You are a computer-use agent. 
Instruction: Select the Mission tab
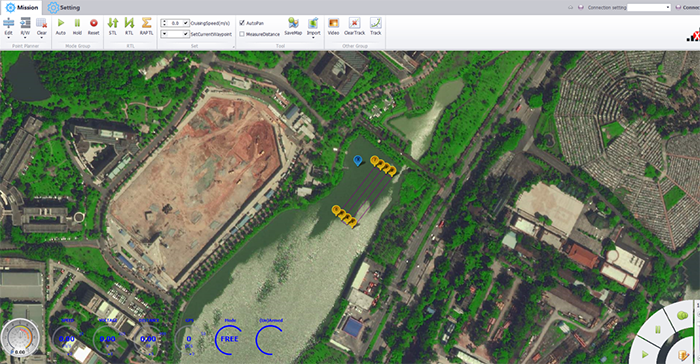pyautogui.click(x=22, y=8)
